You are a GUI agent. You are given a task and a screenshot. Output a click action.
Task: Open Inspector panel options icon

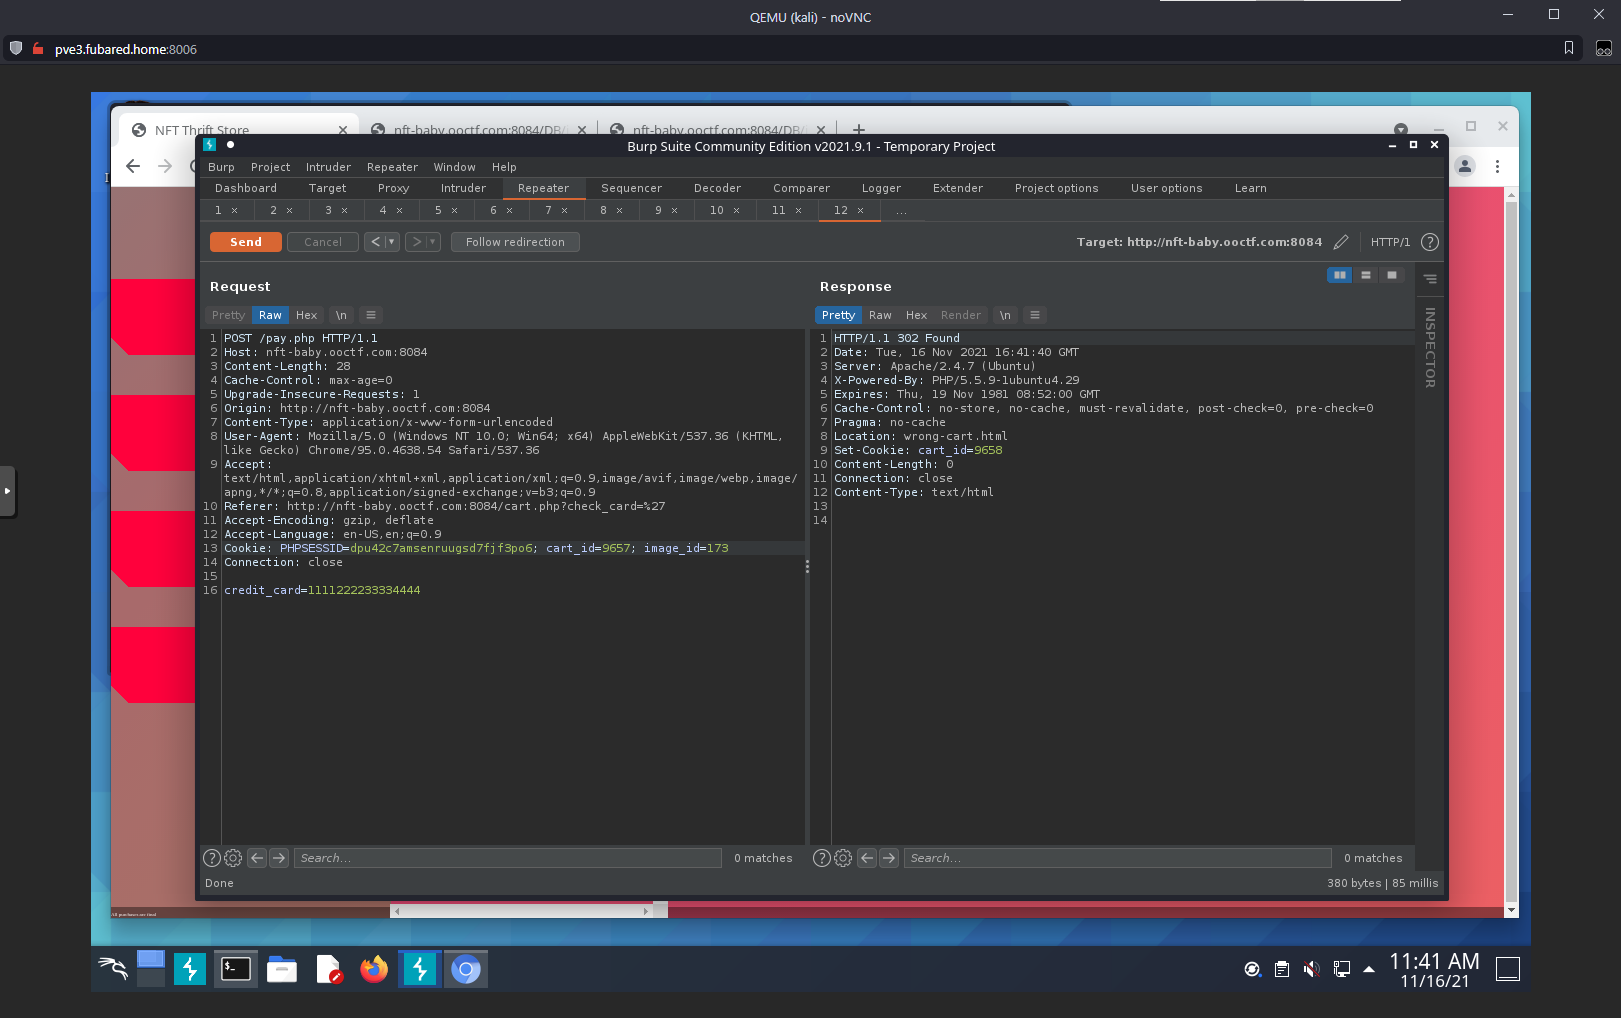[x=1430, y=279]
